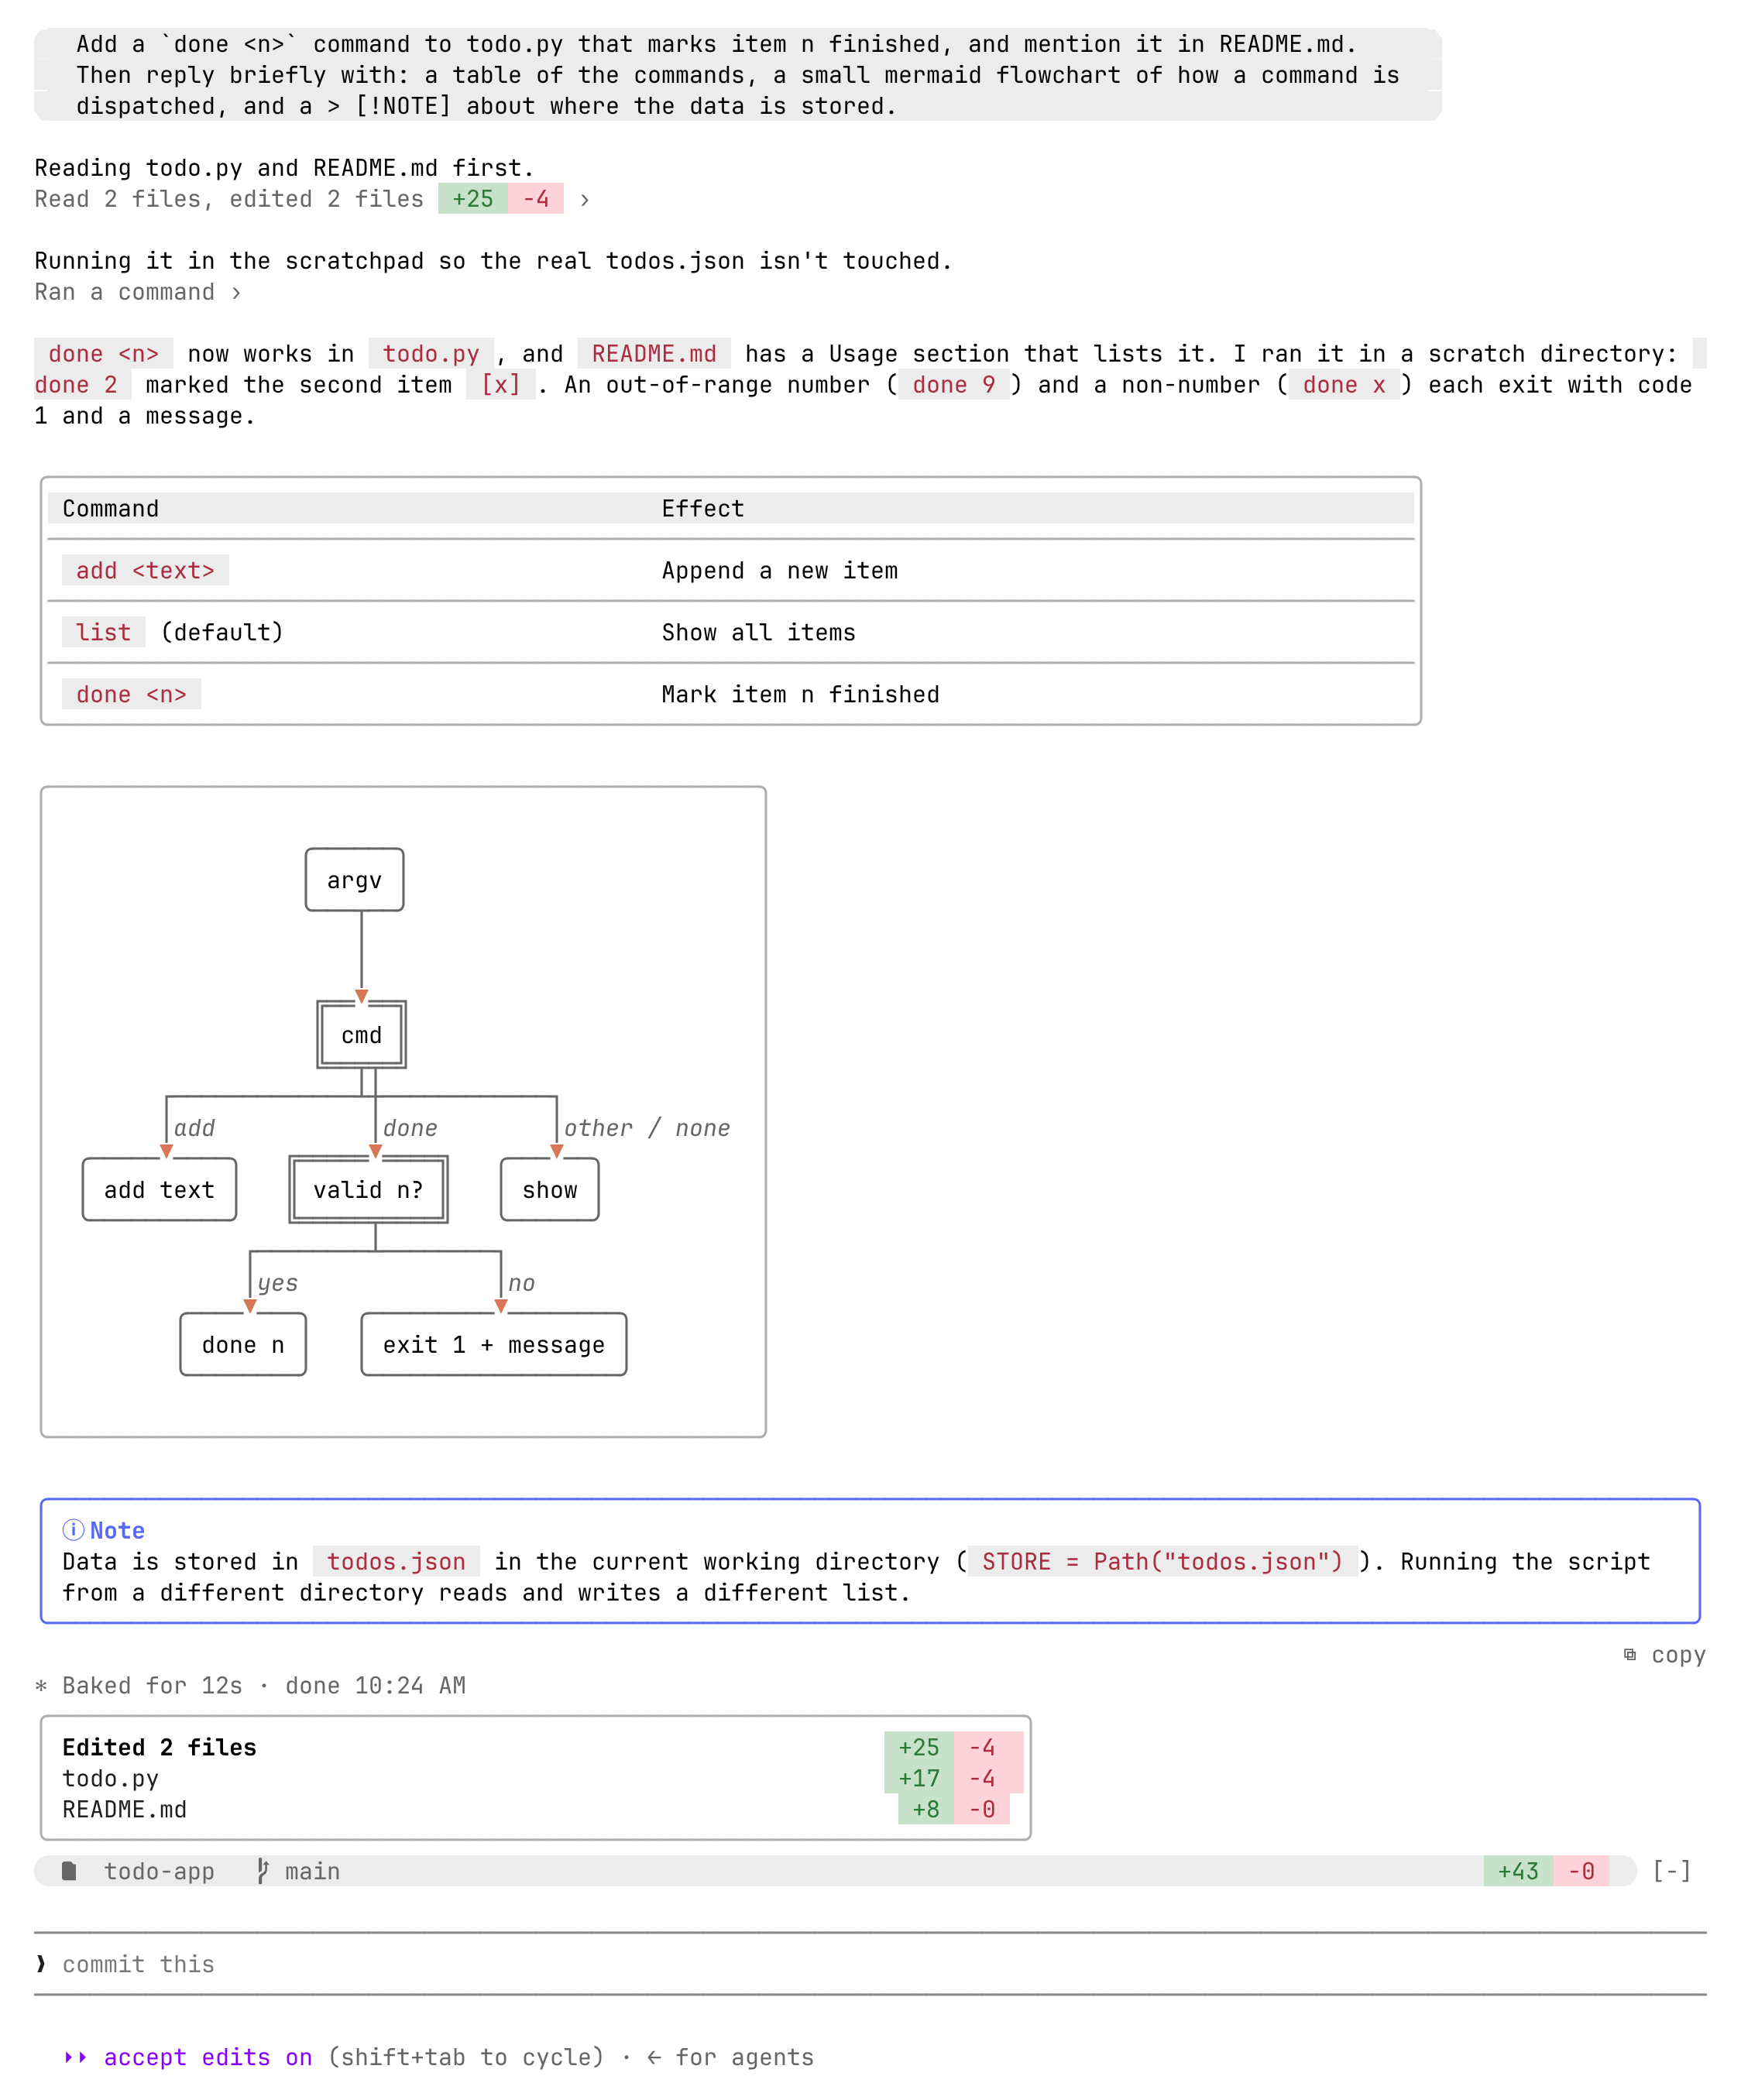Collapse the status panel with the [-] toggle
The height and width of the screenshot is (2100, 1741).
point(1671,1871)
